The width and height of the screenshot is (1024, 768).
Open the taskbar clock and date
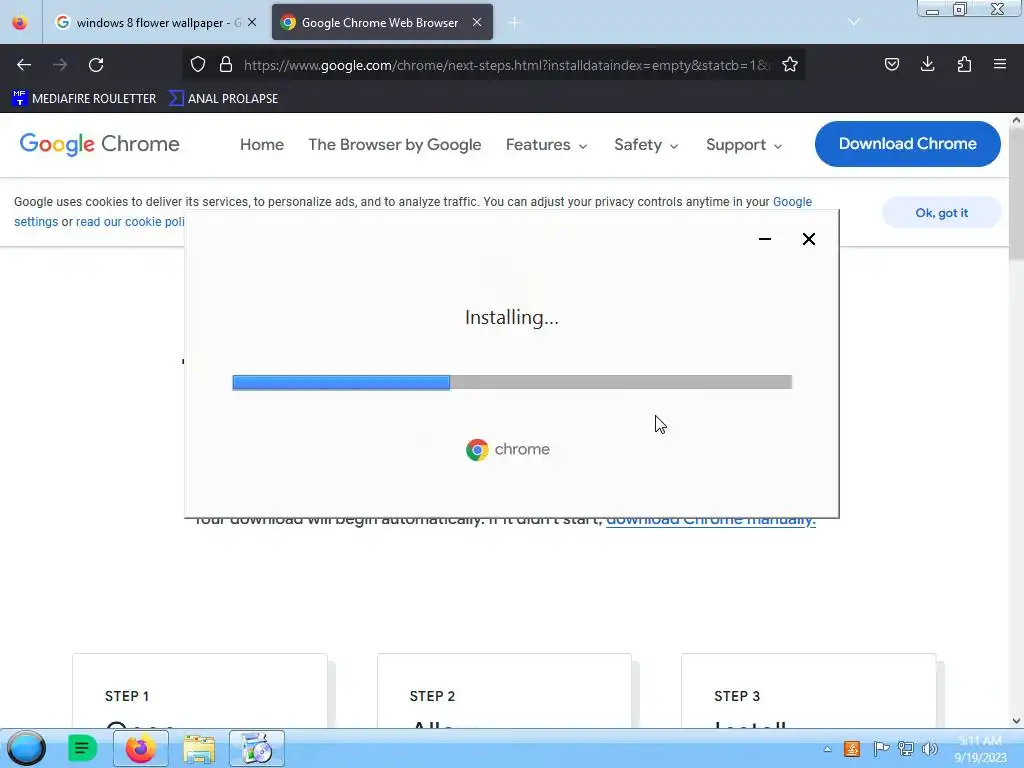pos(980,749)
